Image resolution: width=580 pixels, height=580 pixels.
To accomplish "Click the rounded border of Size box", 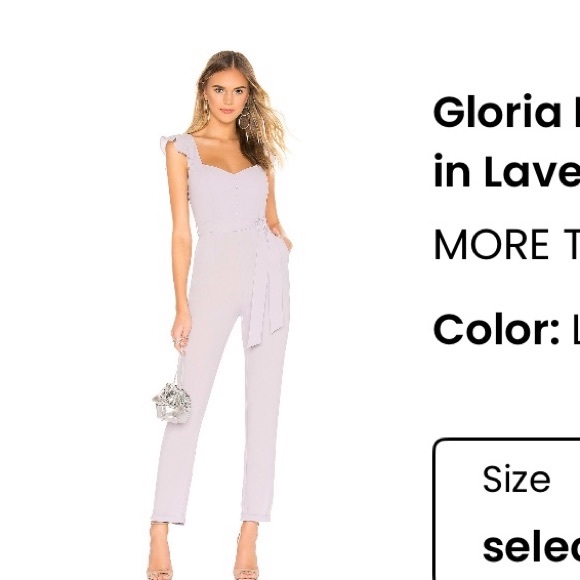I will [x=434, y=509].
